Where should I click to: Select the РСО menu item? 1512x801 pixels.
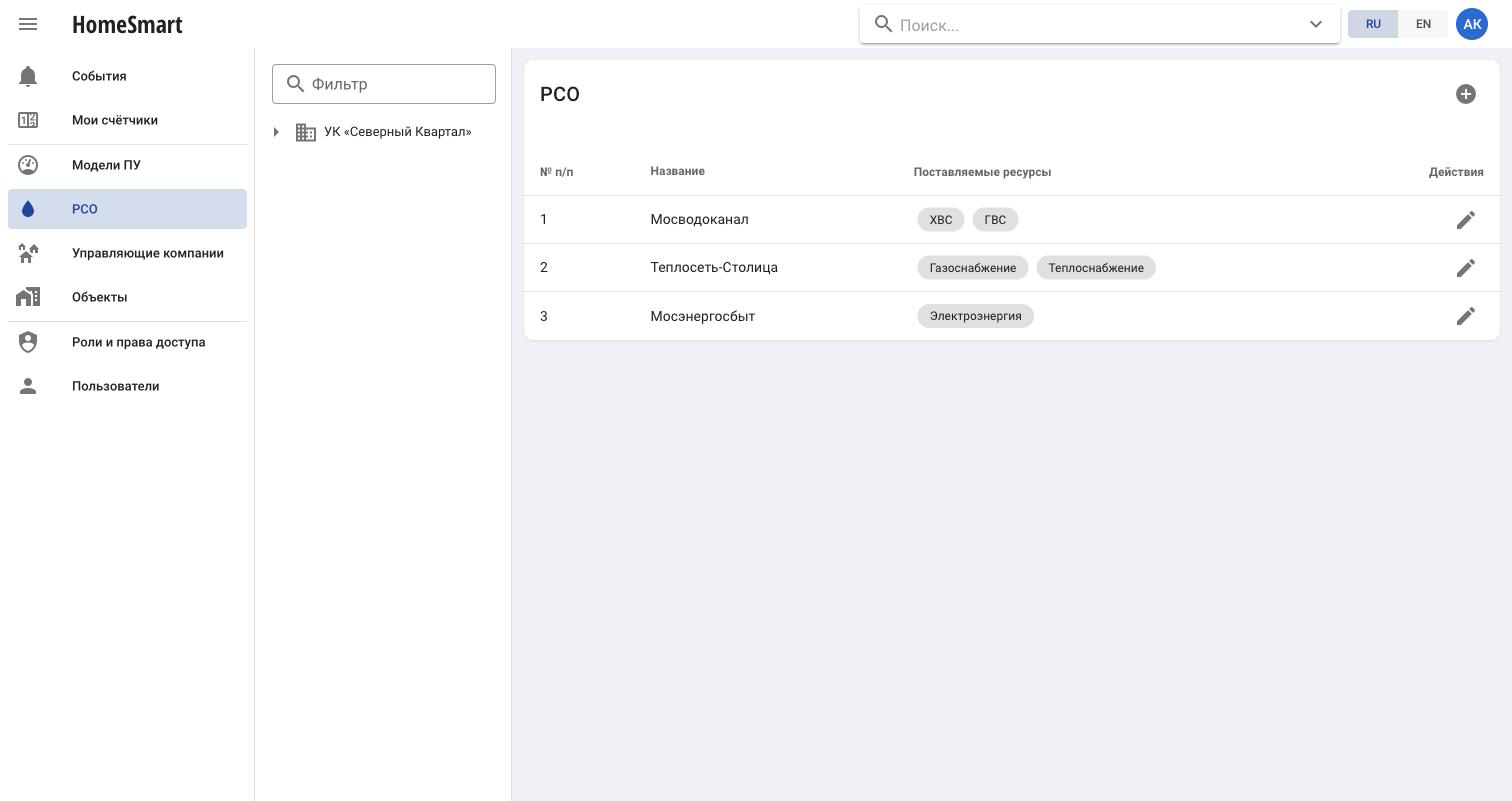tap(127, 209)
